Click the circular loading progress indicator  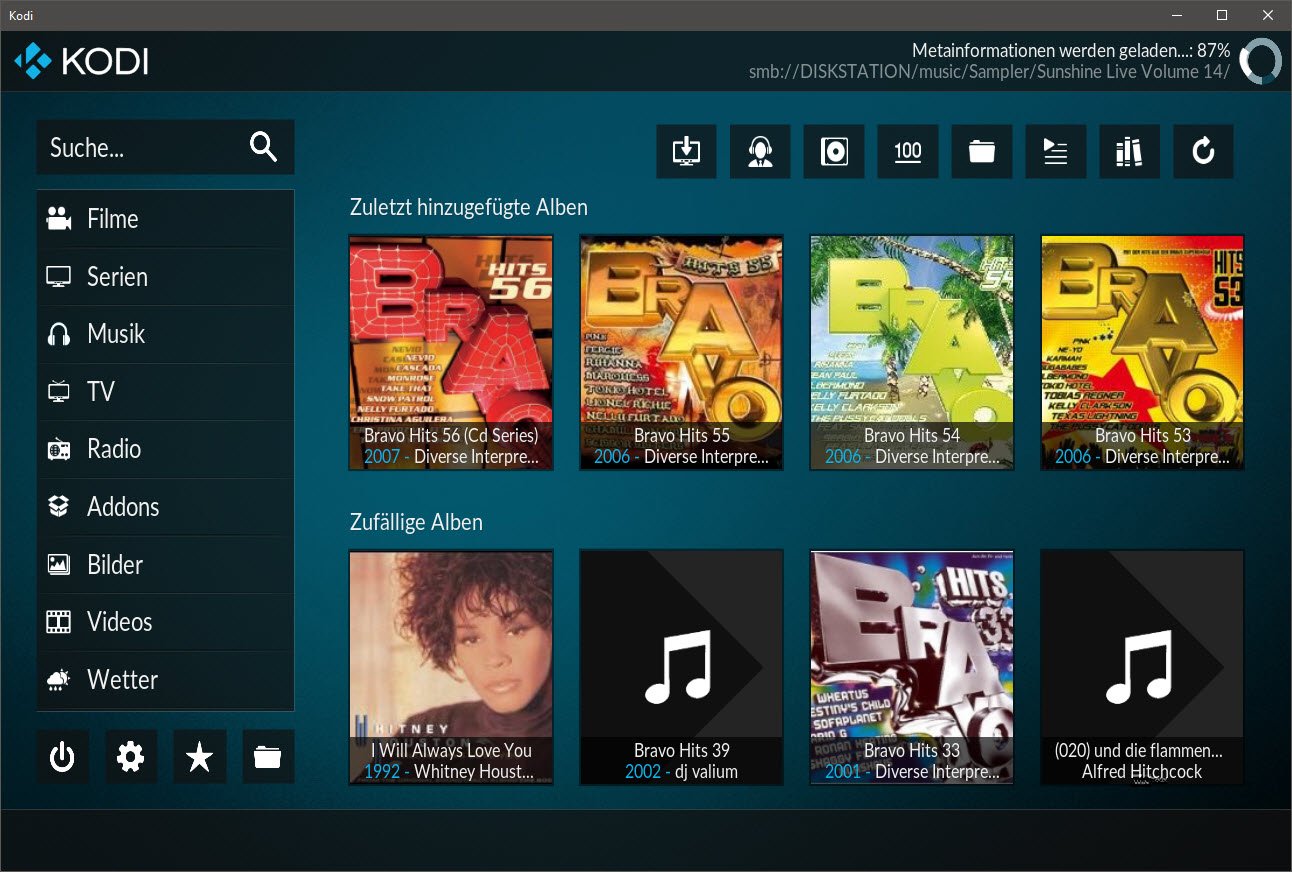[1260, 61]
